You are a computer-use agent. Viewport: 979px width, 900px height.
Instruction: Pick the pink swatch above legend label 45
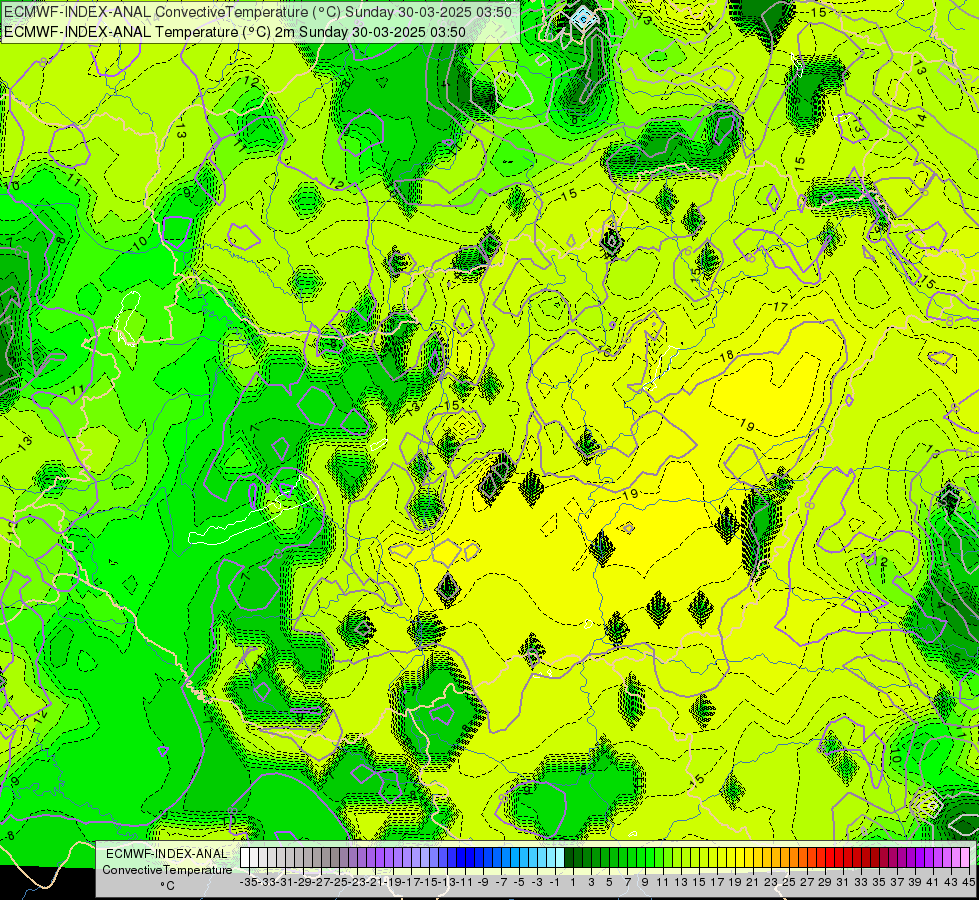(x=965, y=857)
